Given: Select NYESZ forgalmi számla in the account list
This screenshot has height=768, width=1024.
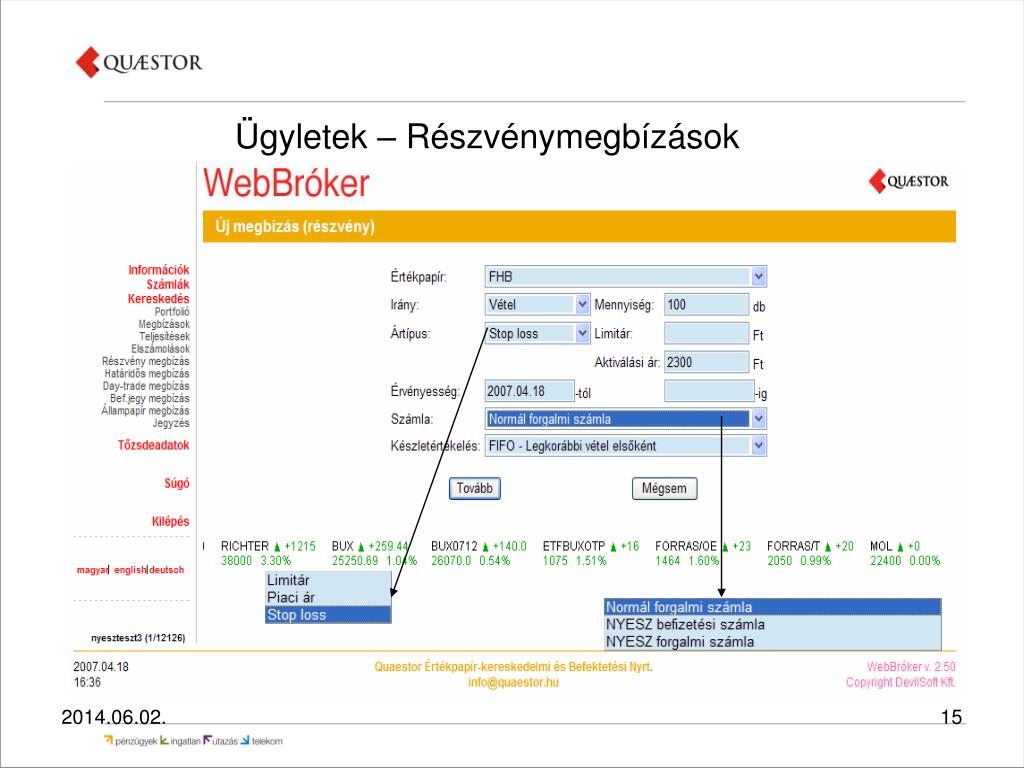Looking at the screenshot, I should point(773,641).
